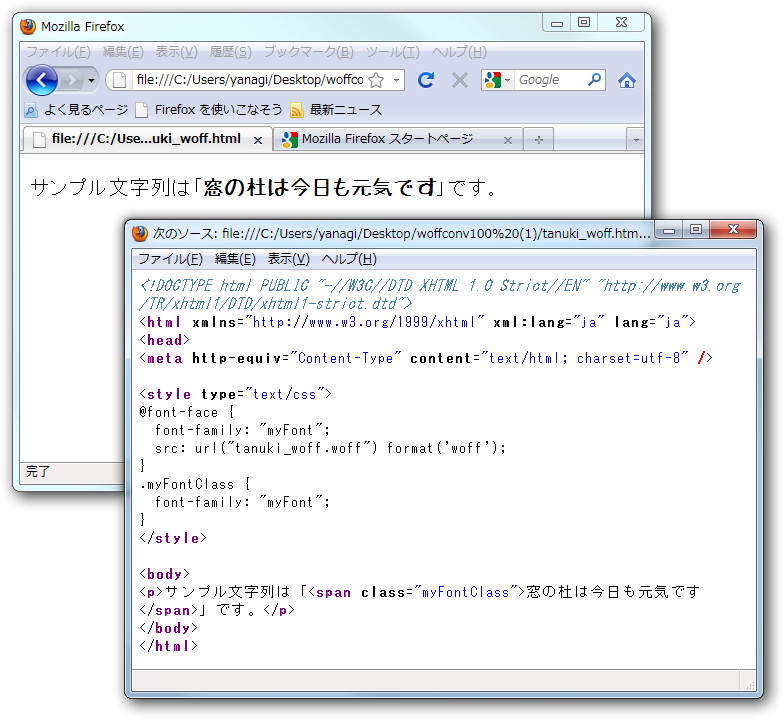Click the @font-face { source line
This screenshot has width=784, height=719.
186,412
